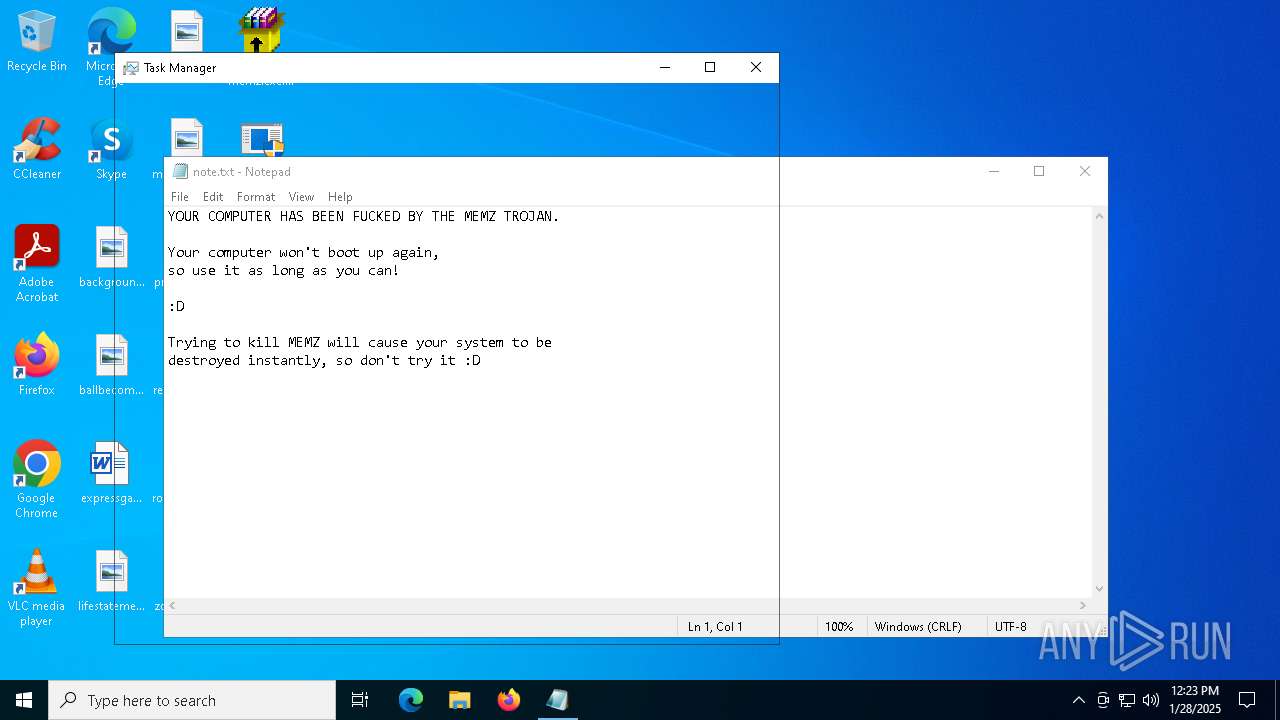Open the volume tray icon
The image size is (1280, 720).
click(1151, 700)
